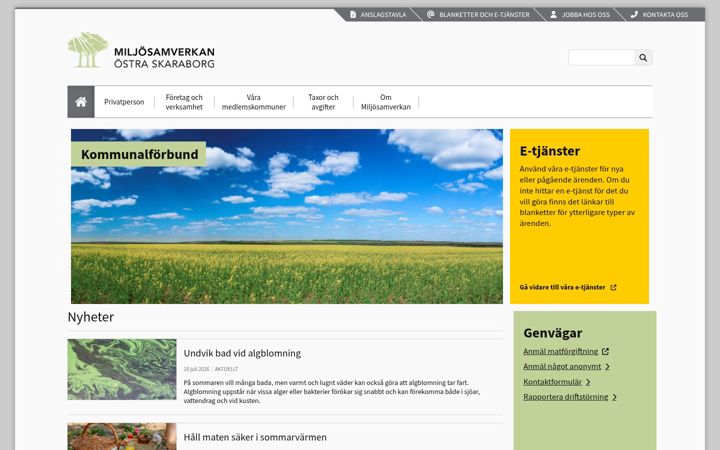
Task: Click chevron next to Rapportera driftstörning
Action: pos(614,397)
